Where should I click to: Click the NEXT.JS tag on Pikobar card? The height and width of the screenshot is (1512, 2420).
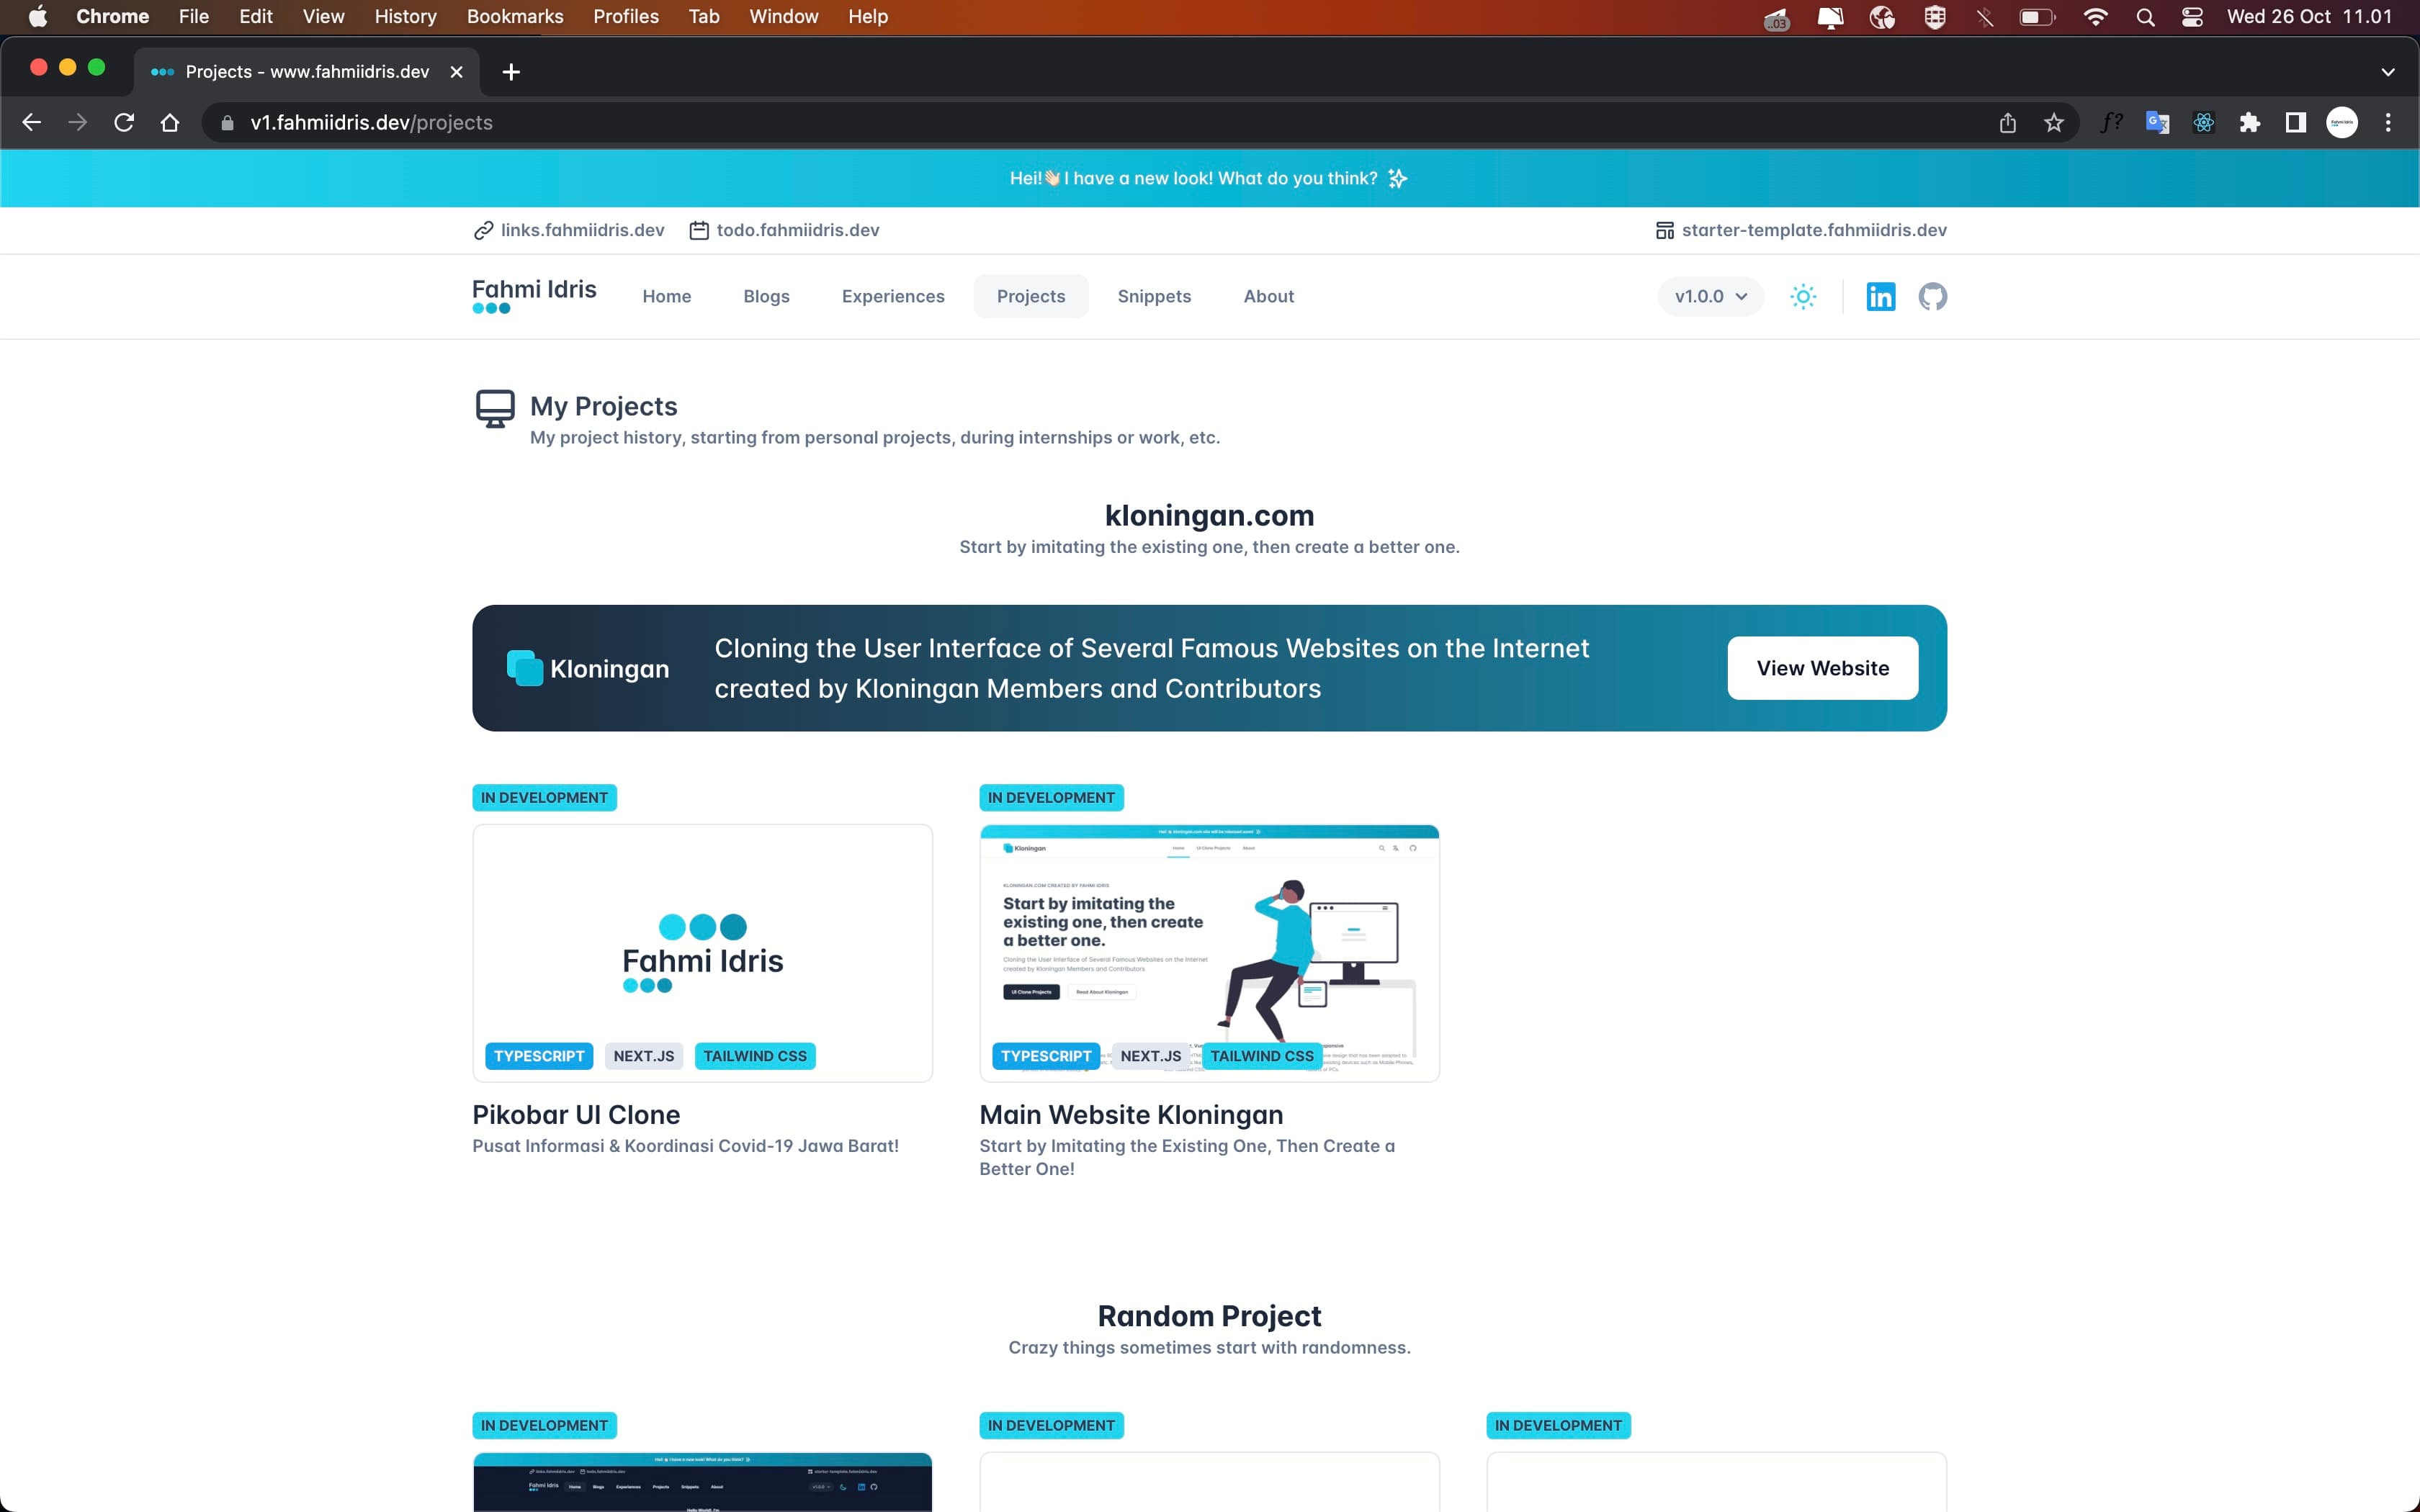pos(644,1056)
